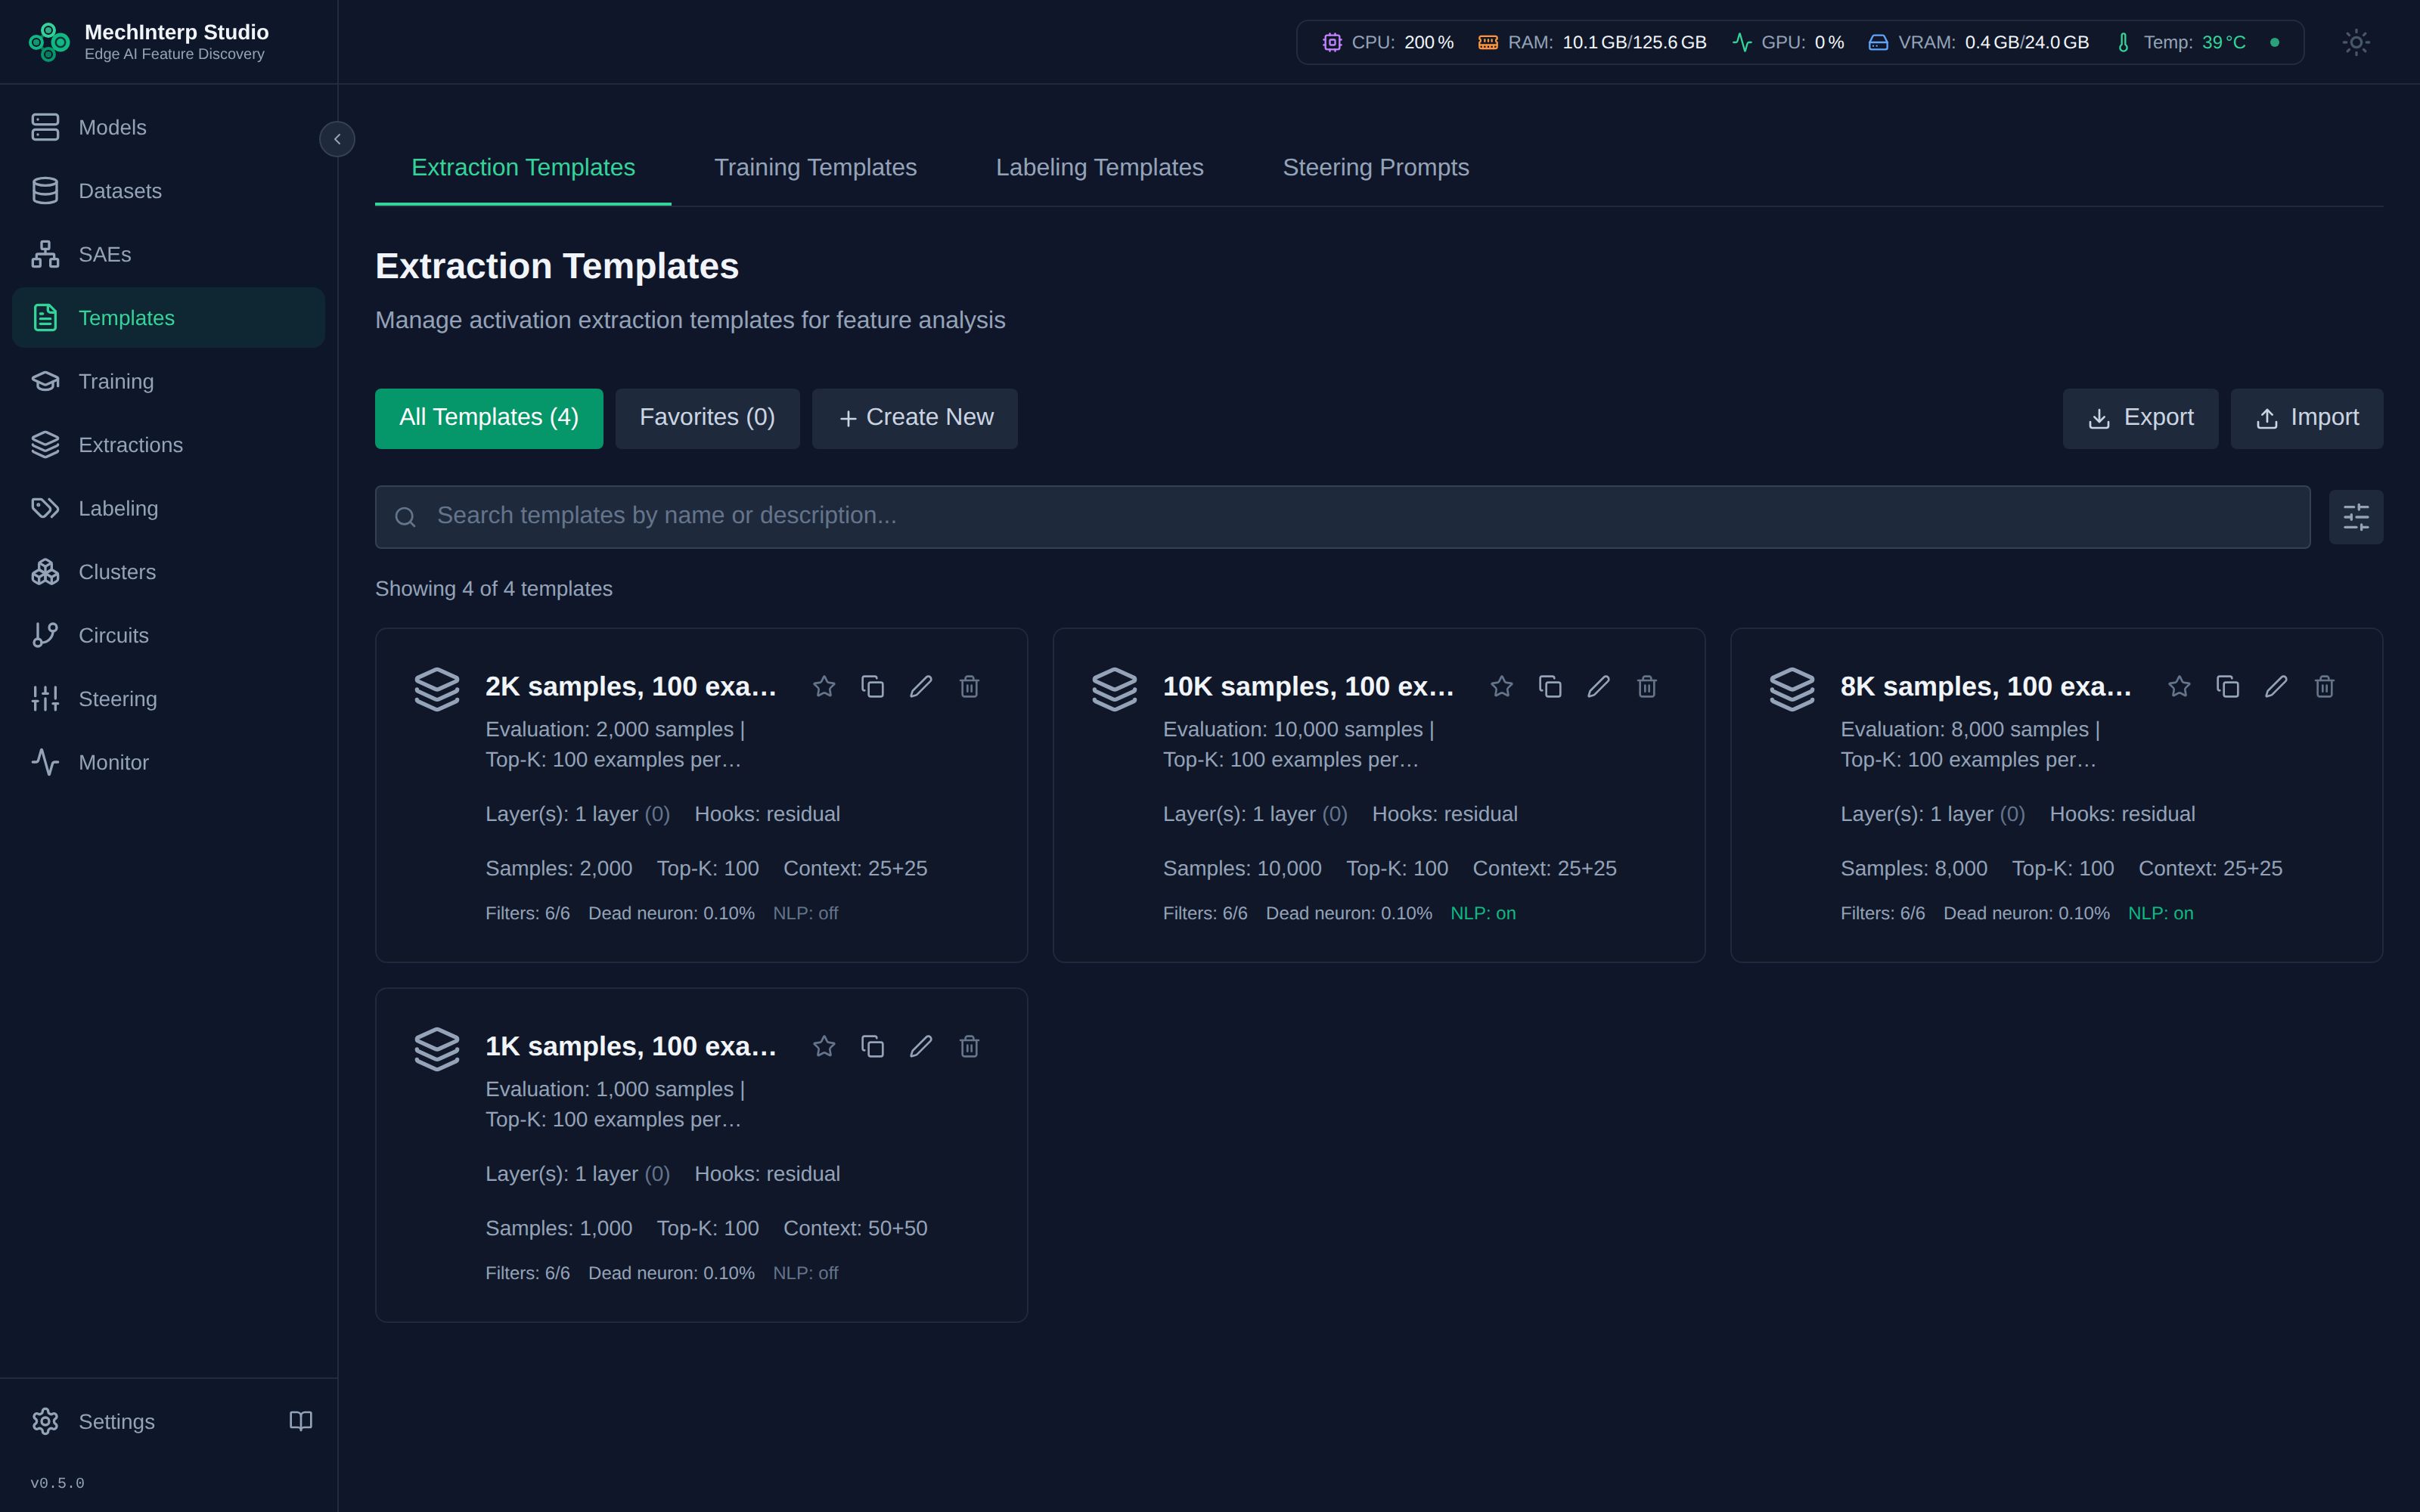Star the 10K samples template
Image resolution: width=2420 pixels, height=1512 pixels.
click(x=1501, y=686)
